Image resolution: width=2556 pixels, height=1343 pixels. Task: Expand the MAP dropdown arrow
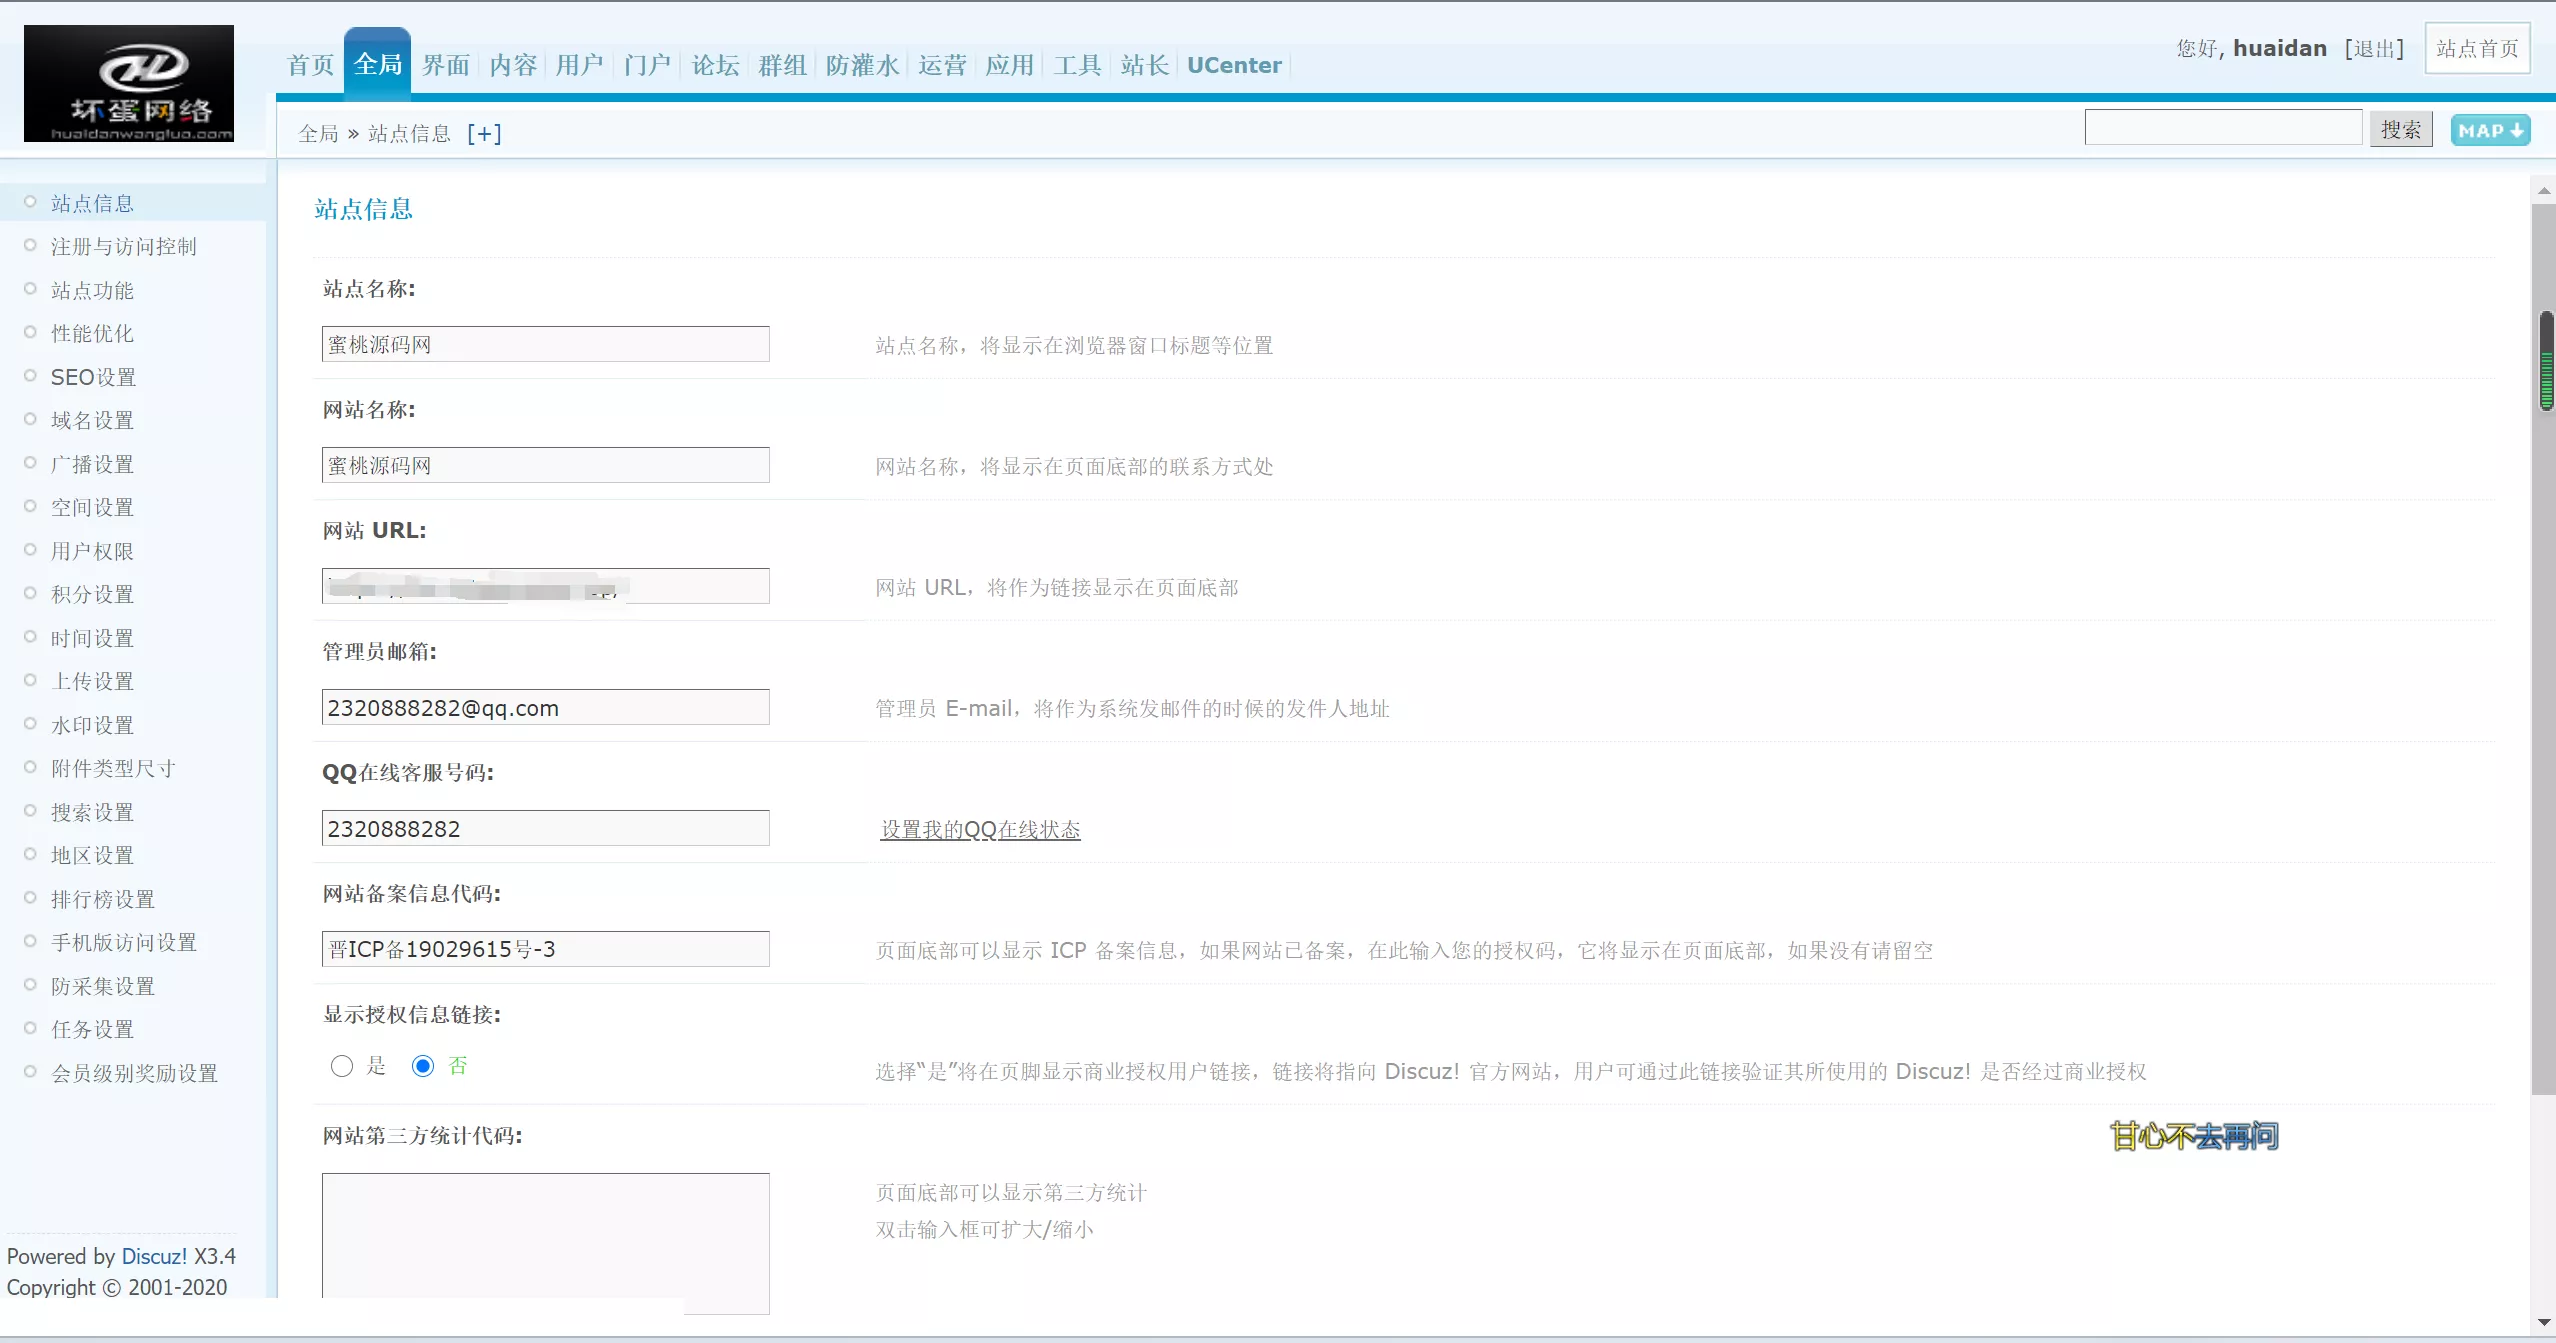point(2519,129)
